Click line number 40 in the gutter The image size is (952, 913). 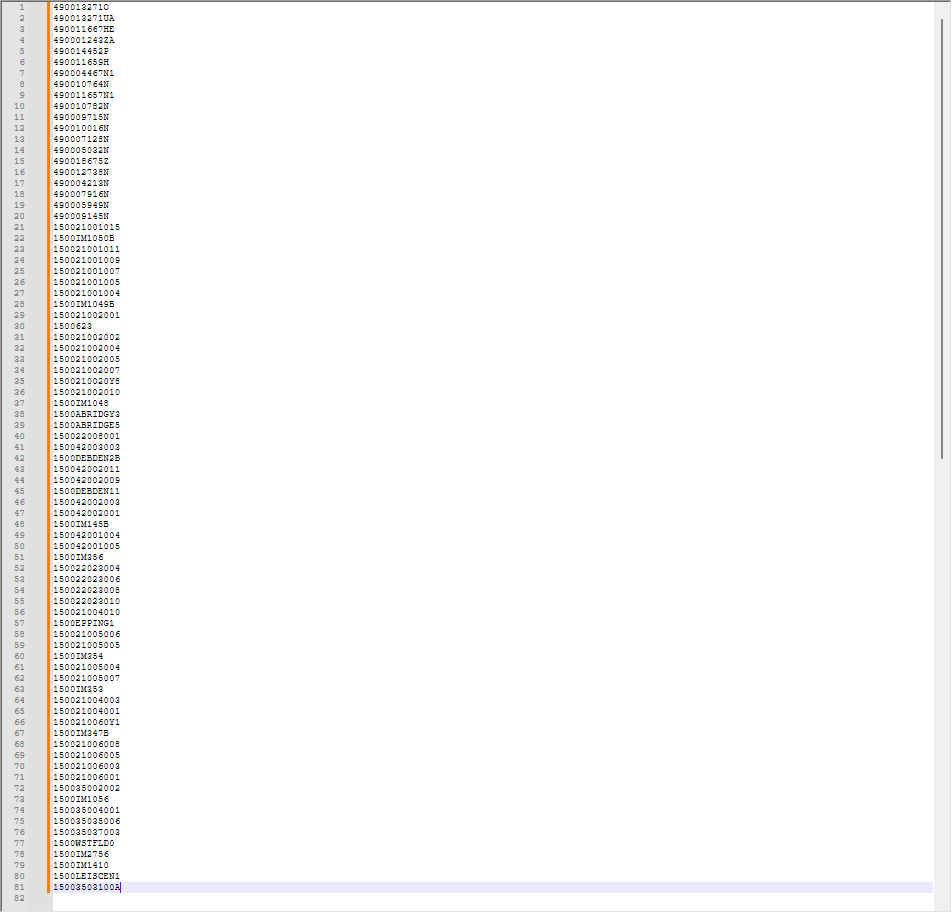click(x=22, y=436)
